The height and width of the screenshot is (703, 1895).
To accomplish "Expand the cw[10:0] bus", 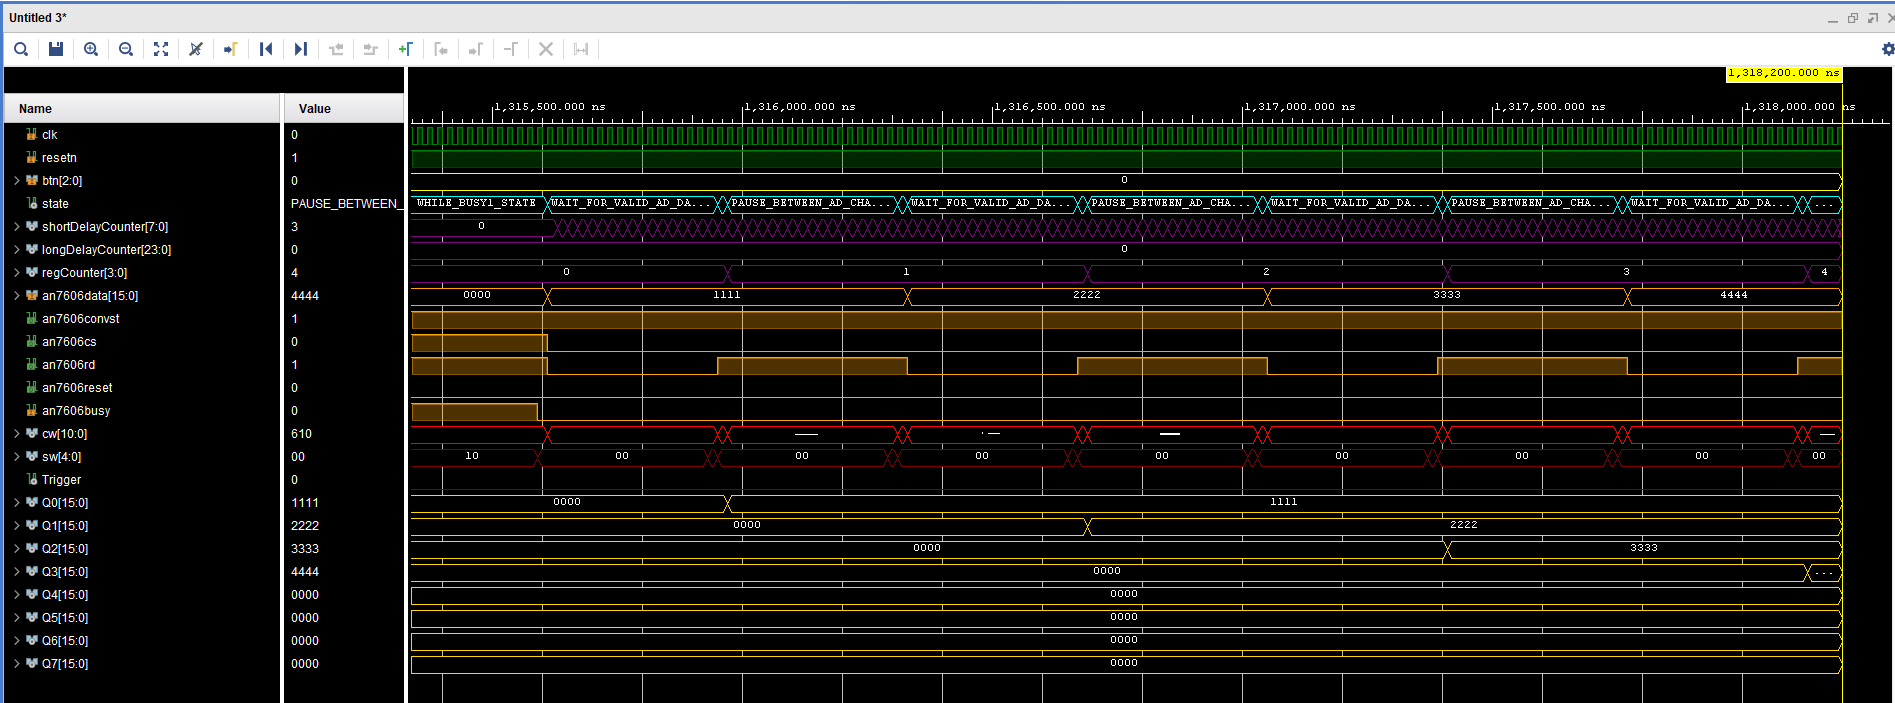I will [x=17, y=434].
